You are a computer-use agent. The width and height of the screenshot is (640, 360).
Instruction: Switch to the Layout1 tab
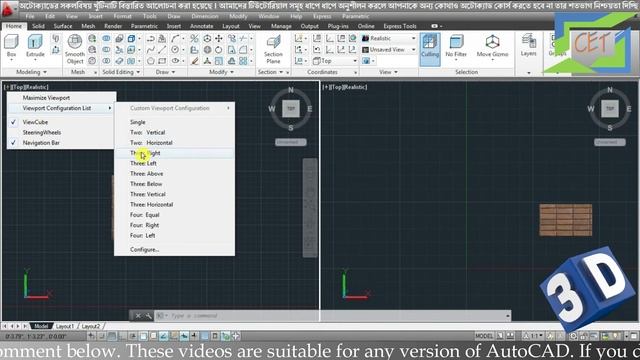[x=65, y=326]
